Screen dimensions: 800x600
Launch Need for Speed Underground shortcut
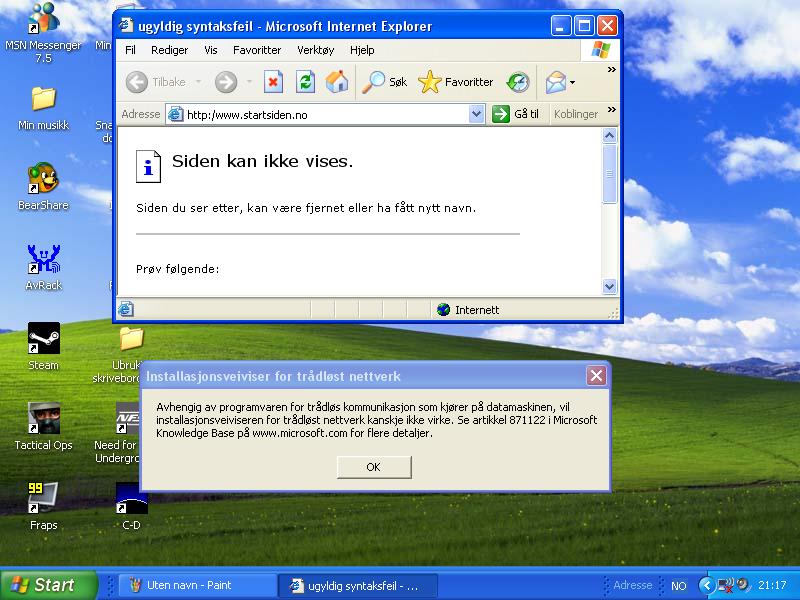click(x=128, y=418)
